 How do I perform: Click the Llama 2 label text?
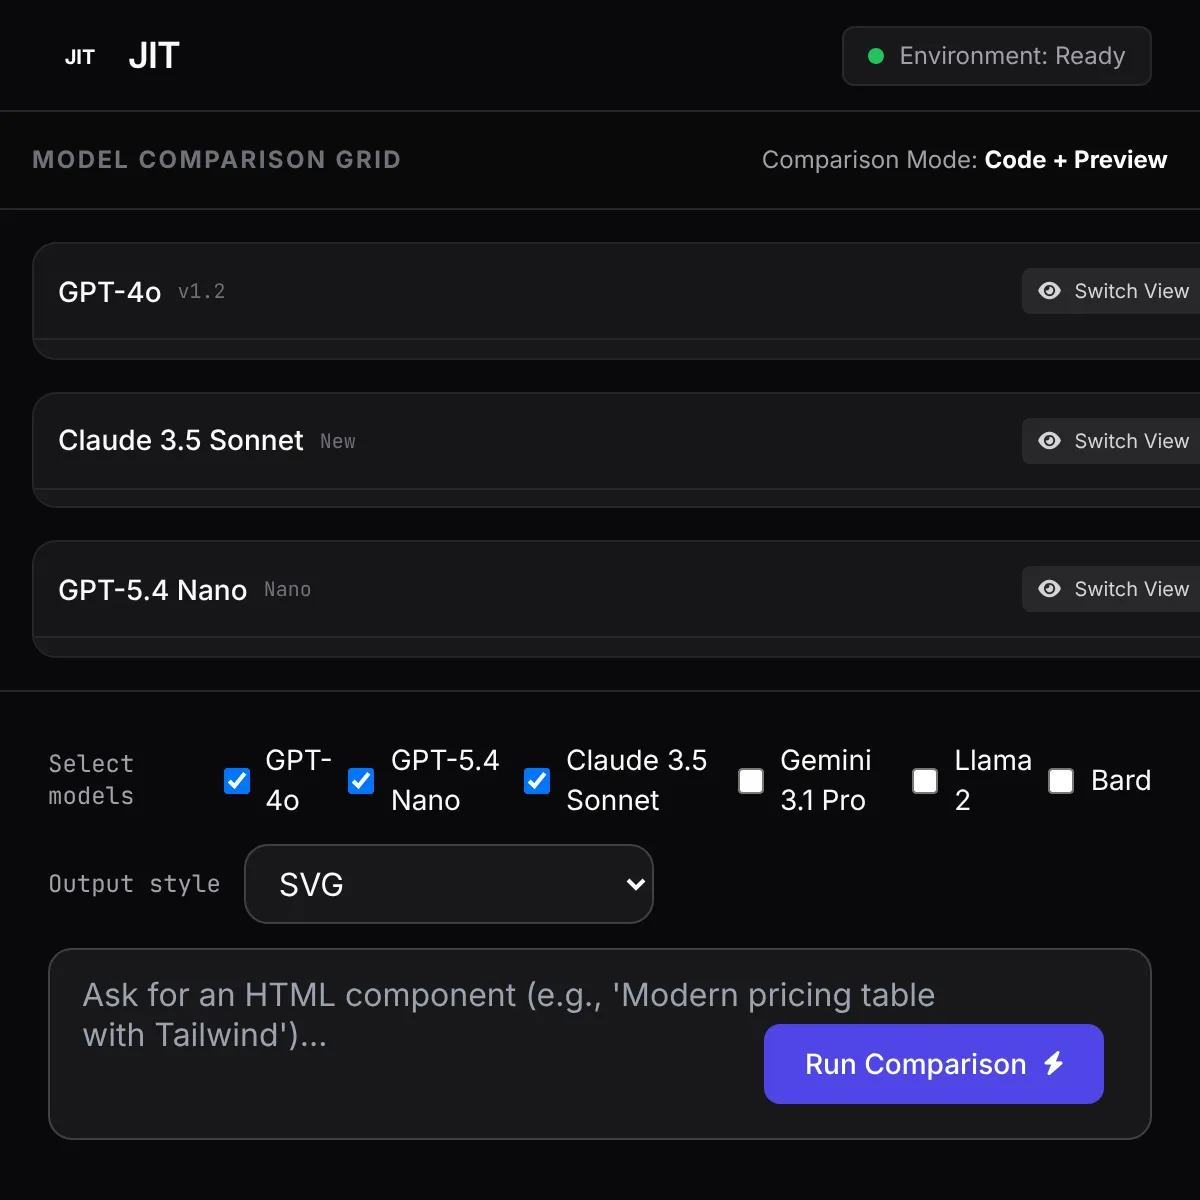point(993,780)
